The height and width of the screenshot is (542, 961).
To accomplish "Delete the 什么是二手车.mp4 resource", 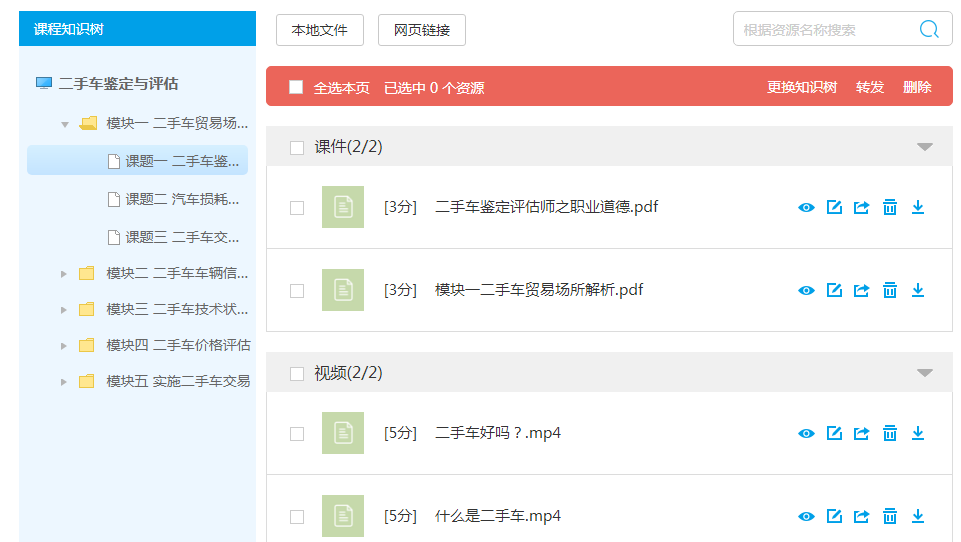I will tap(889, 517).
